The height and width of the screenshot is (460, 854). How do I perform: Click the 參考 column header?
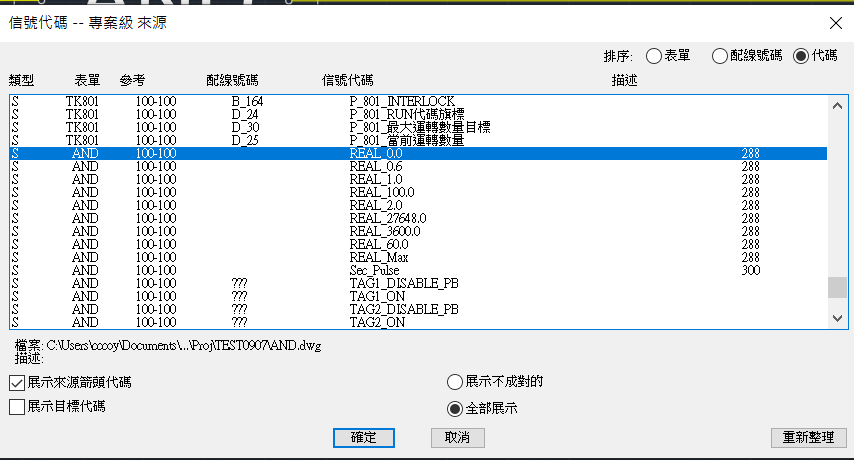point(132,81)
